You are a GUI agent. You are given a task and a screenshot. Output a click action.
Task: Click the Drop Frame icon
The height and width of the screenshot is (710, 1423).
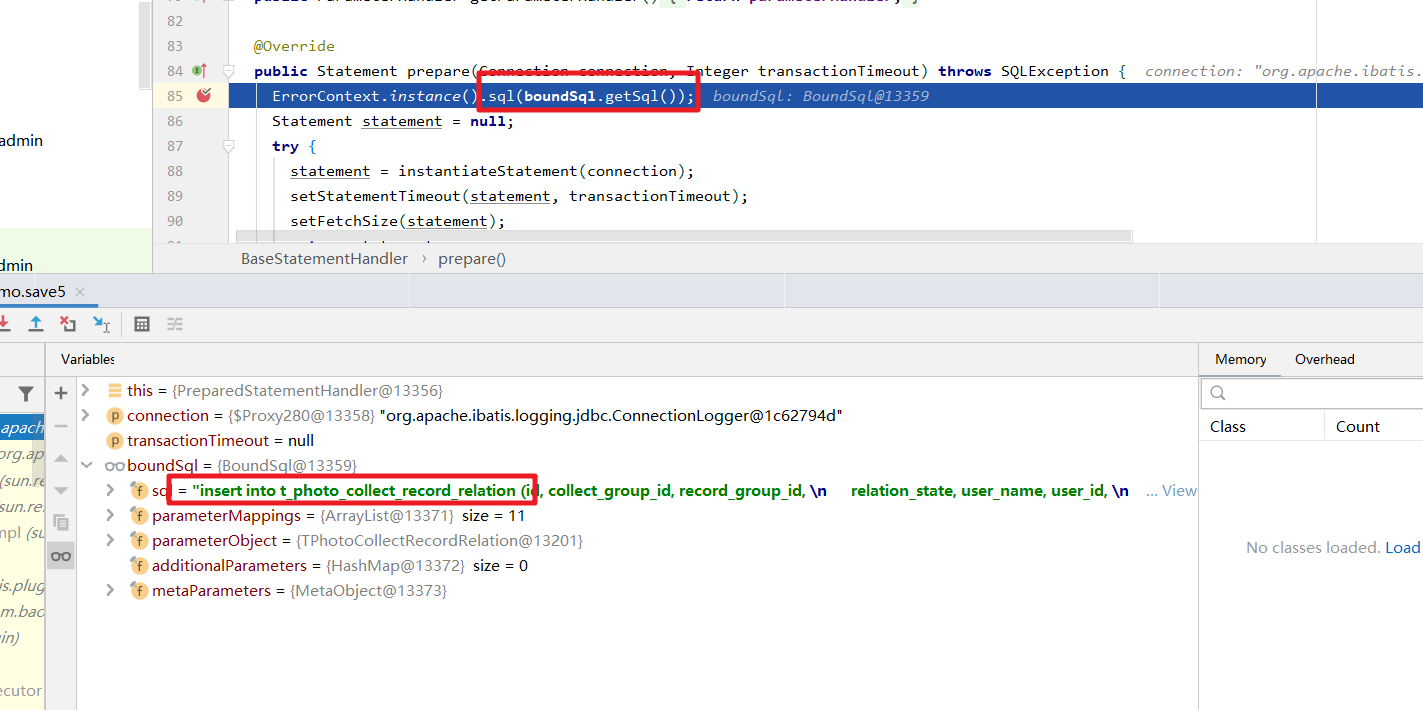[67, 324]
